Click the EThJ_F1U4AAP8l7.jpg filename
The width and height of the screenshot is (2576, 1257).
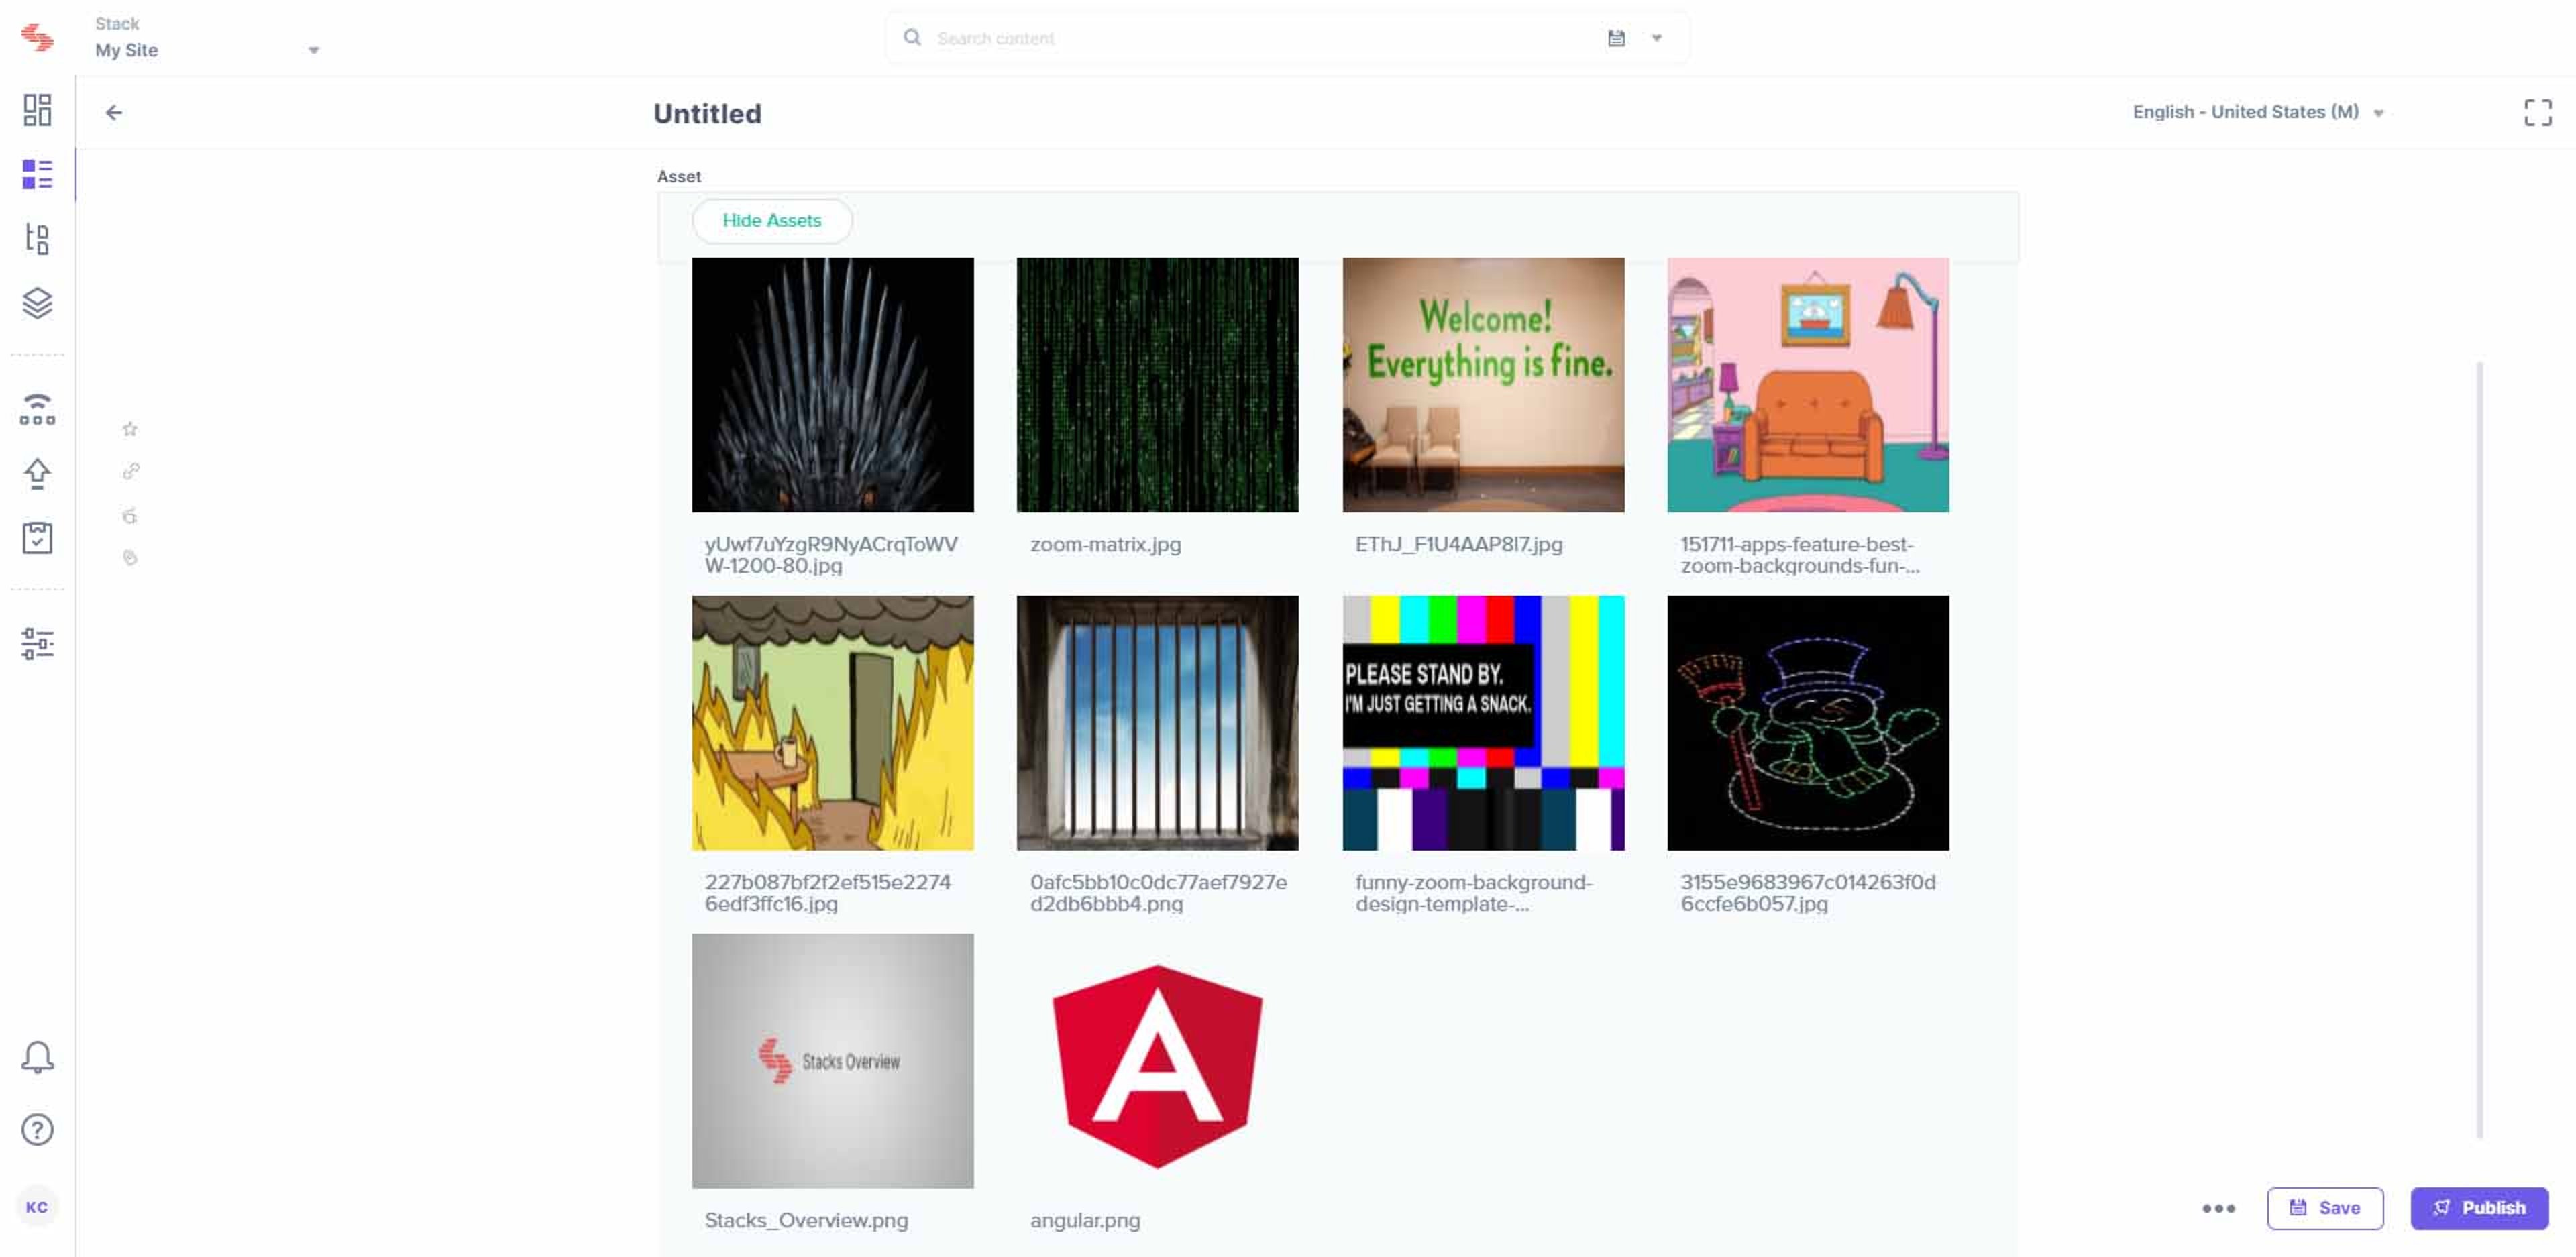pos(1458,545)
